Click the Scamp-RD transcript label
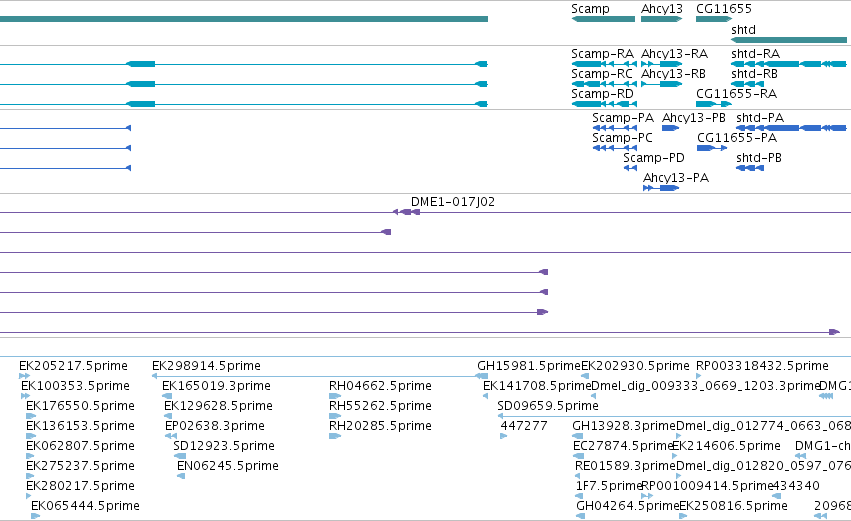This screenshot has height=521, width=851. [x=602, y=94]
